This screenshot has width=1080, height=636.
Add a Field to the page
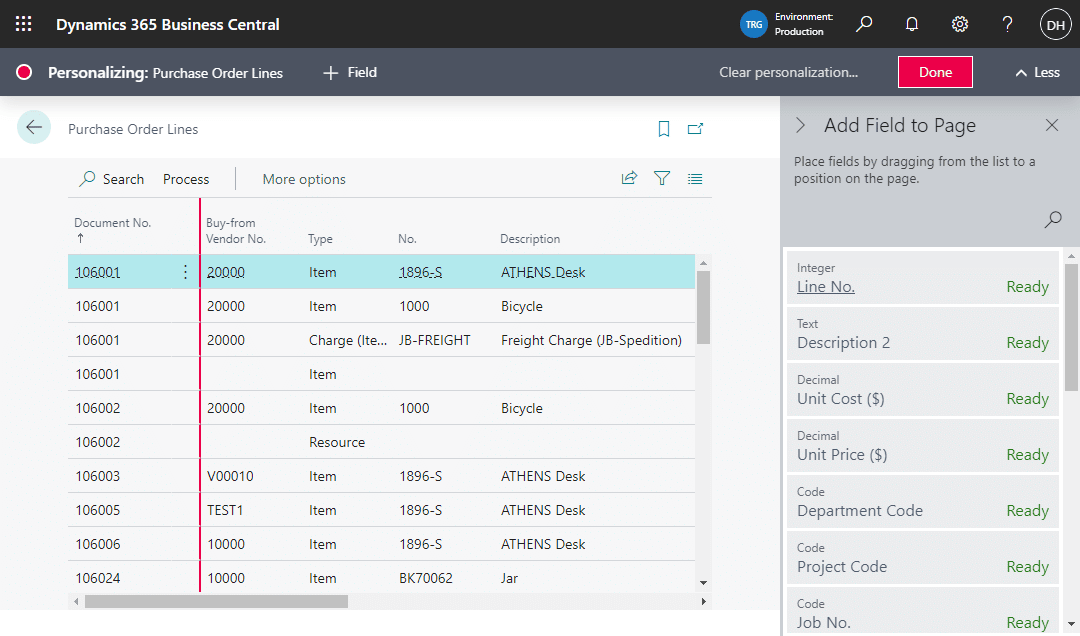click(350, 72)
